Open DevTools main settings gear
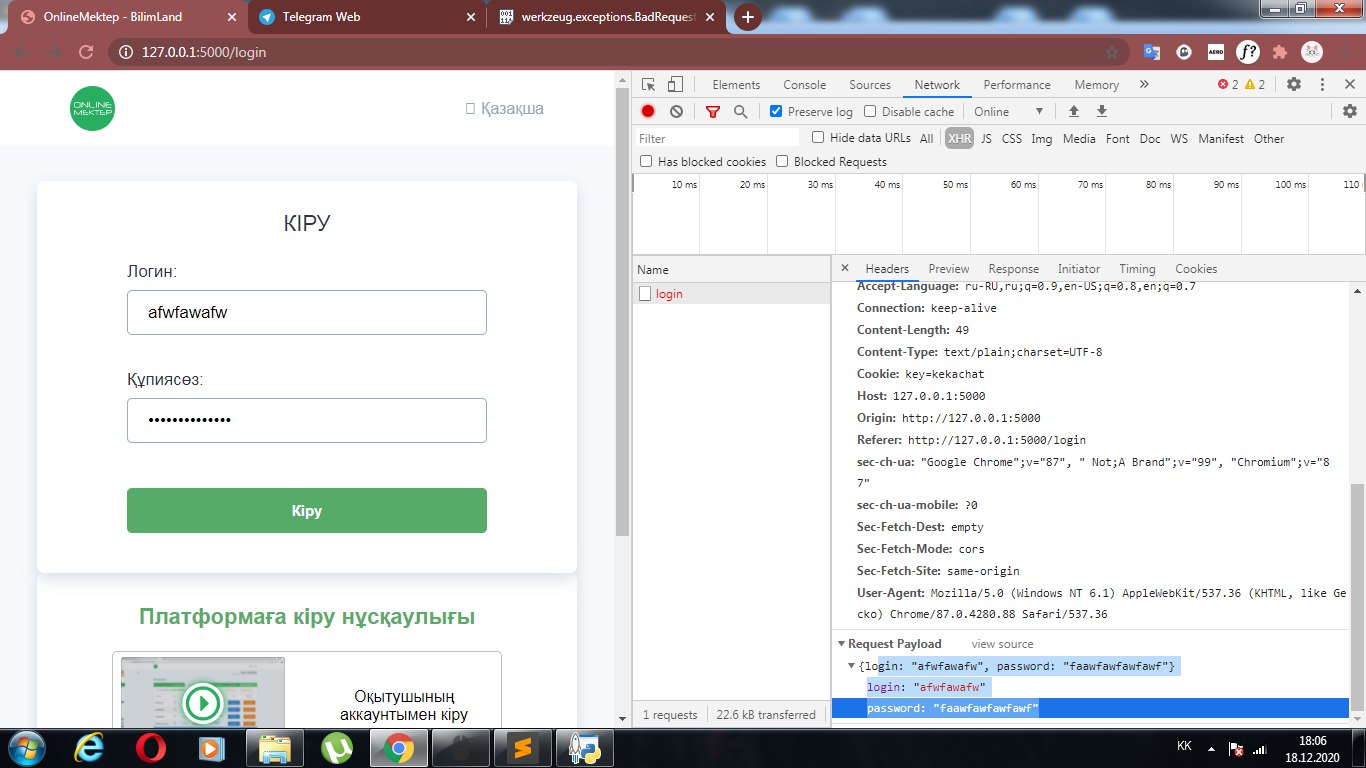The height and width of the screenshot is (768, 1366). pyautogui.click(x=1294, y=85)
